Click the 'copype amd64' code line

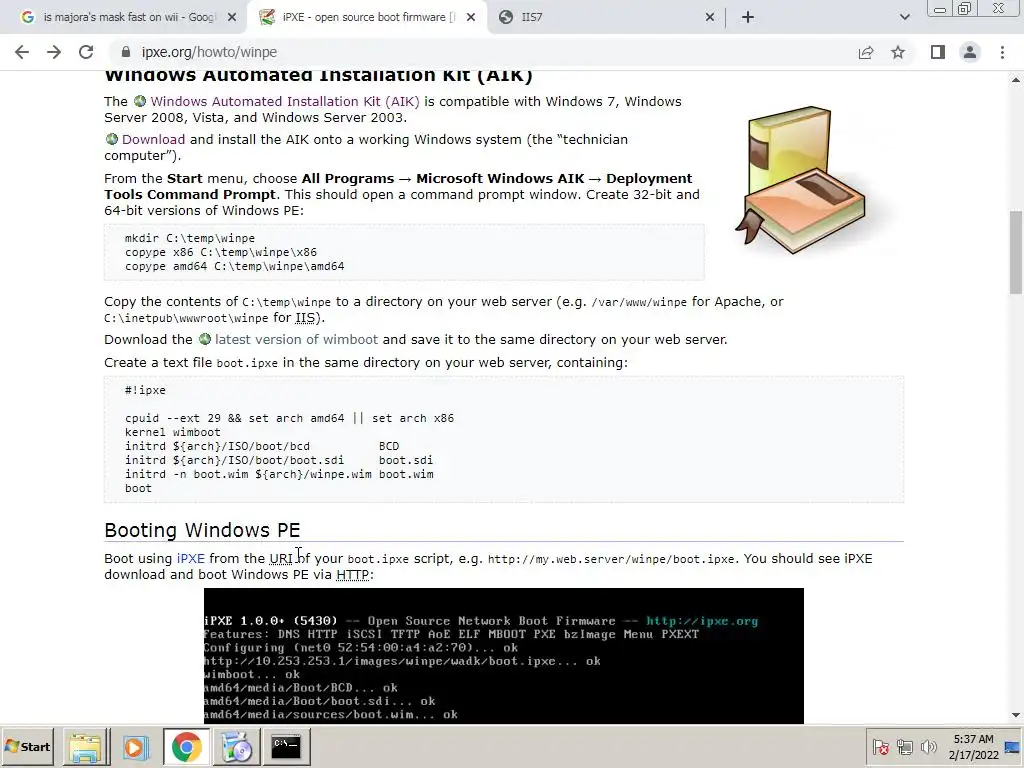click(234, 266)
